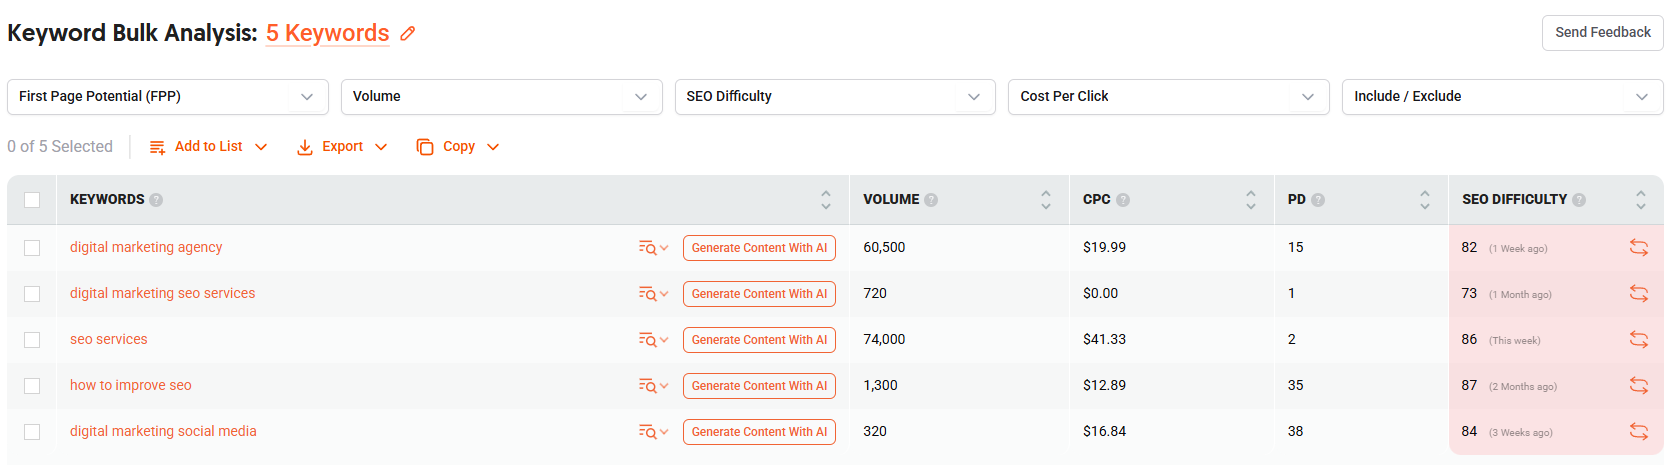
Task: Select checkbox for seo services
Action: [32, 340]
